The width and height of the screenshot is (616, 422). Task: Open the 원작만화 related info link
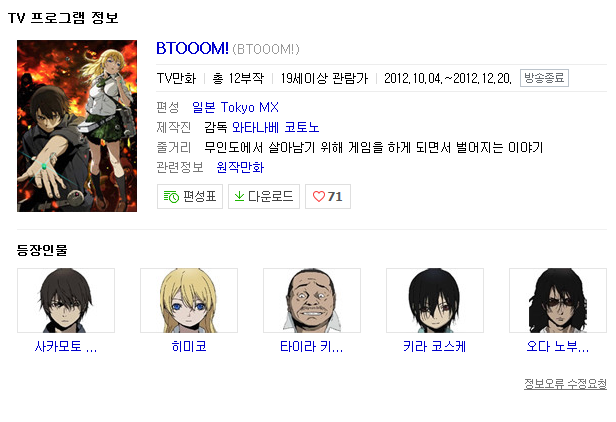click(x=240, y=167)
